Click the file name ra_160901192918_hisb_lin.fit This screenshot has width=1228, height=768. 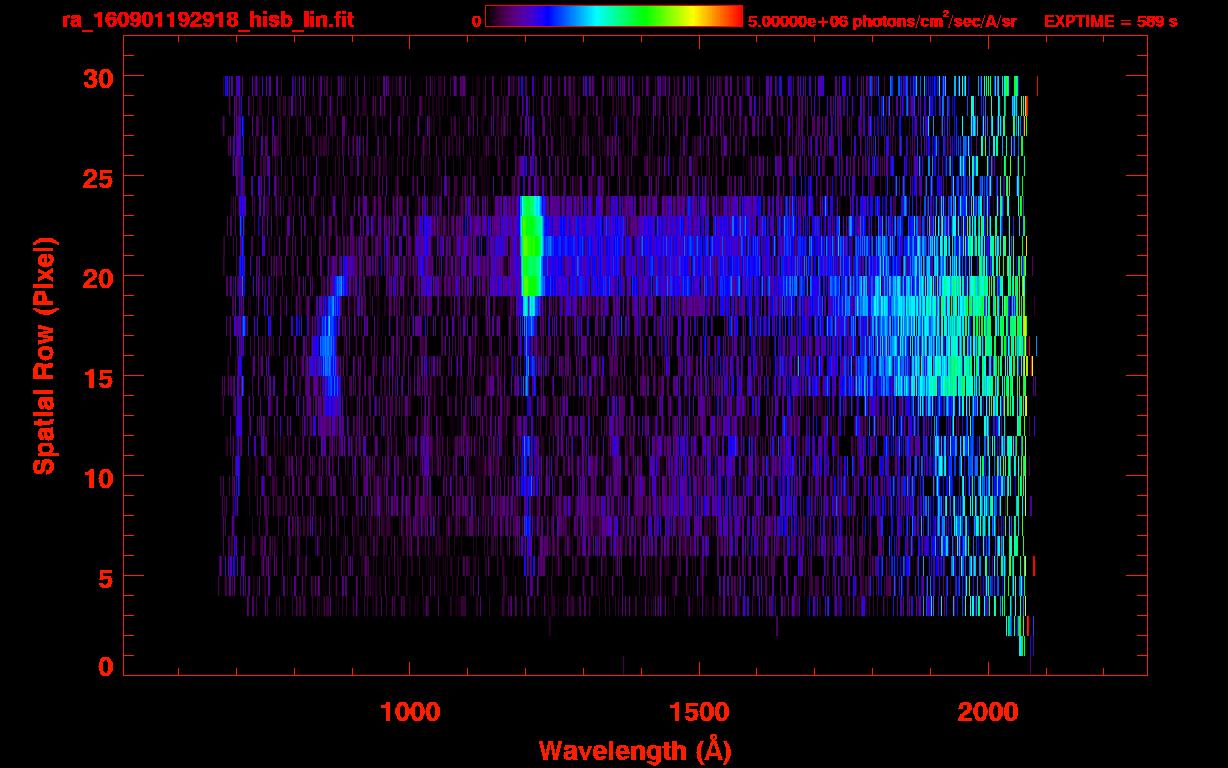pos(207,19)
